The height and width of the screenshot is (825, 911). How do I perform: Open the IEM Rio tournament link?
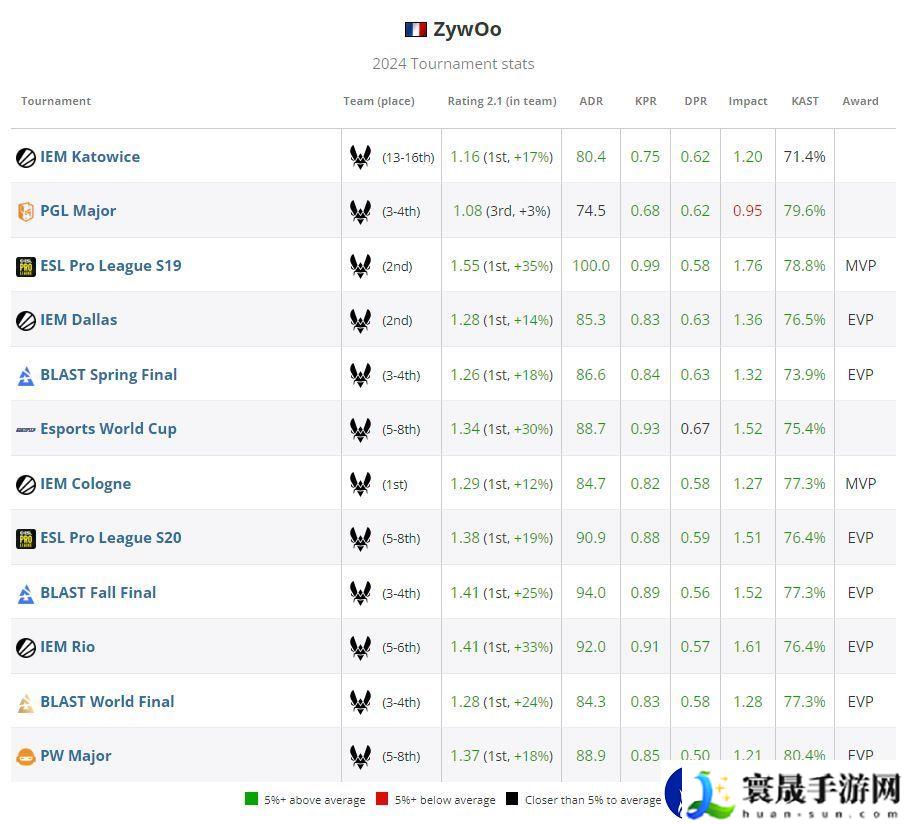[68, 647]
